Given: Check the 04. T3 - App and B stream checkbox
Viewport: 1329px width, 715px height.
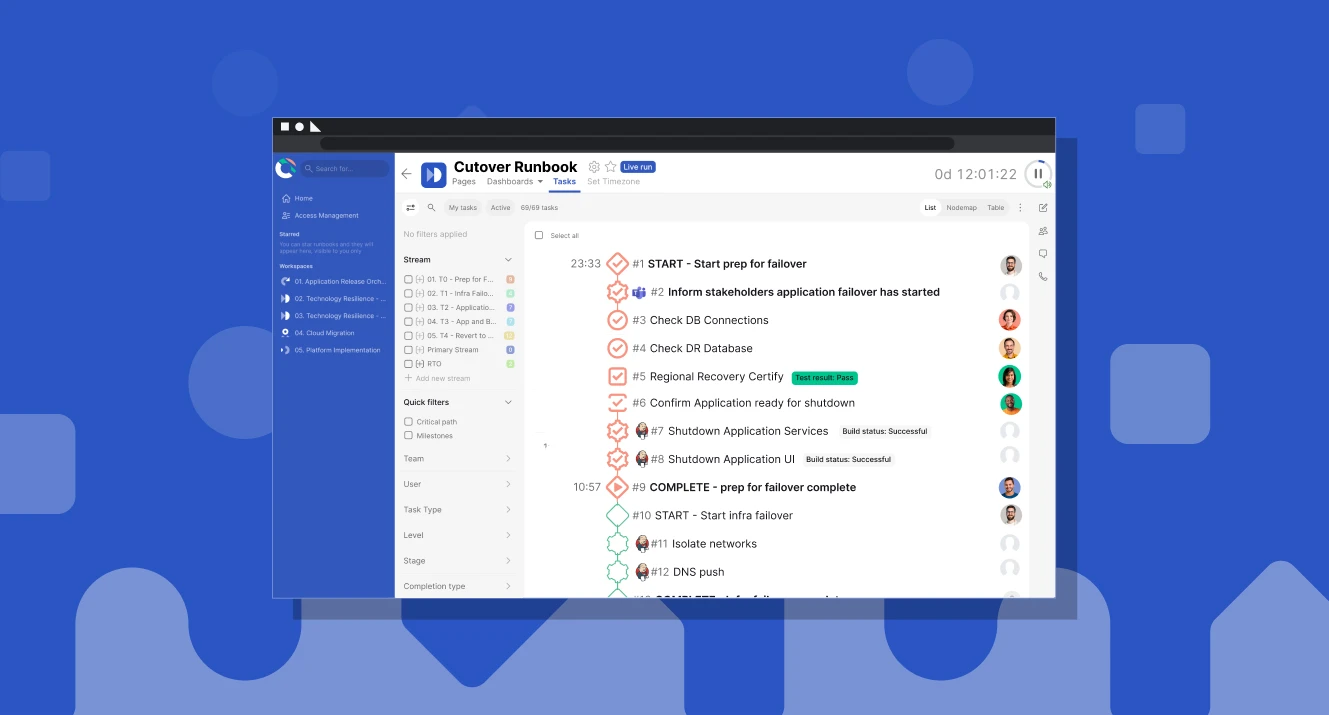Looking at the screenshot, I should point(408,322).
